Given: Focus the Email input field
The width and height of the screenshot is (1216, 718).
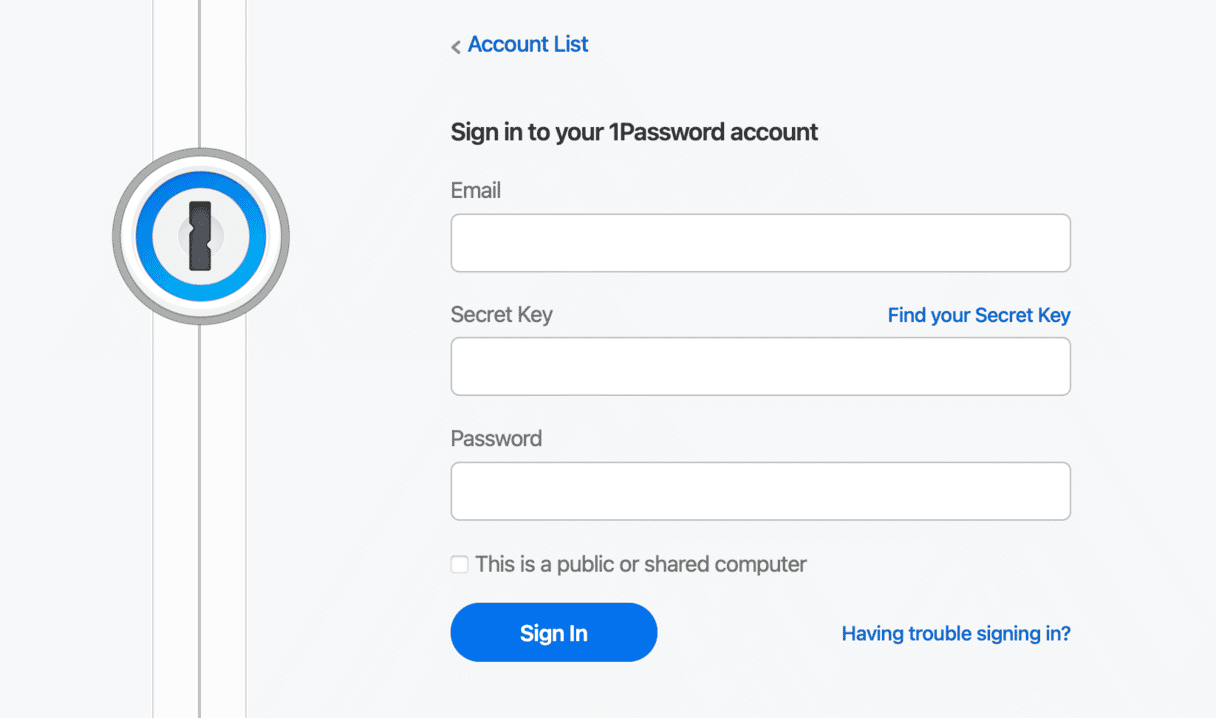Looking at the screenshot, I should point(760,243).
